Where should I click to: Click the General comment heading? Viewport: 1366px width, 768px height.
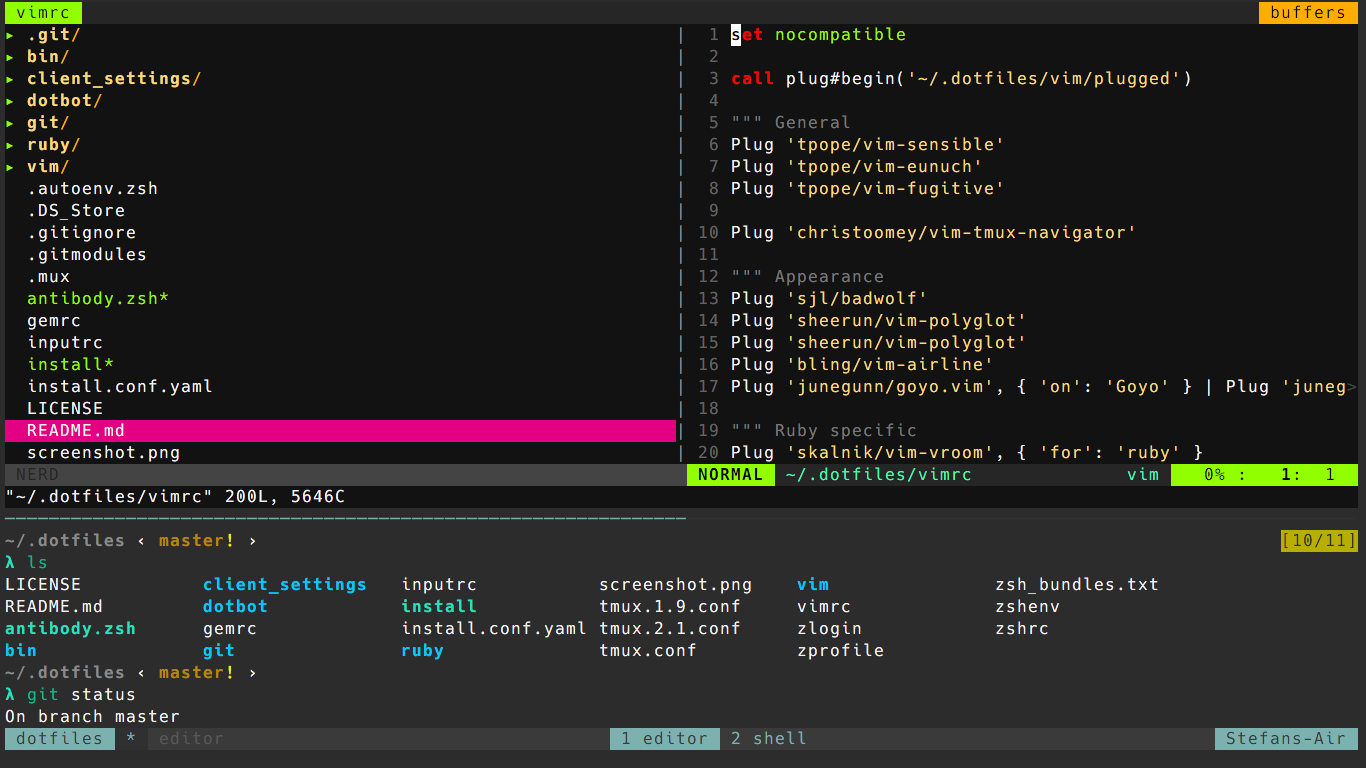coord(790,123)
